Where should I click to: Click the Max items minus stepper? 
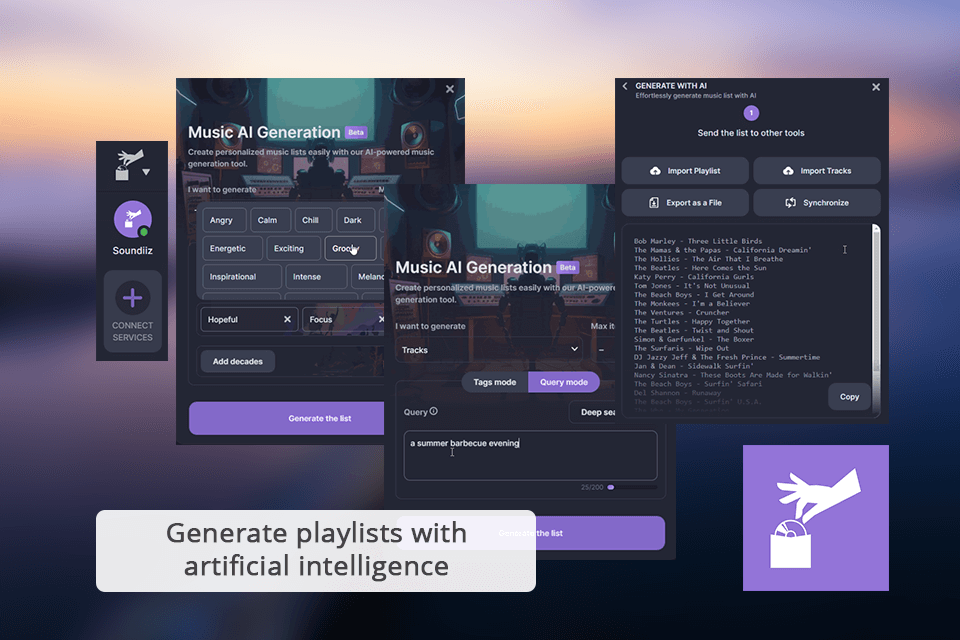(601, 350)
